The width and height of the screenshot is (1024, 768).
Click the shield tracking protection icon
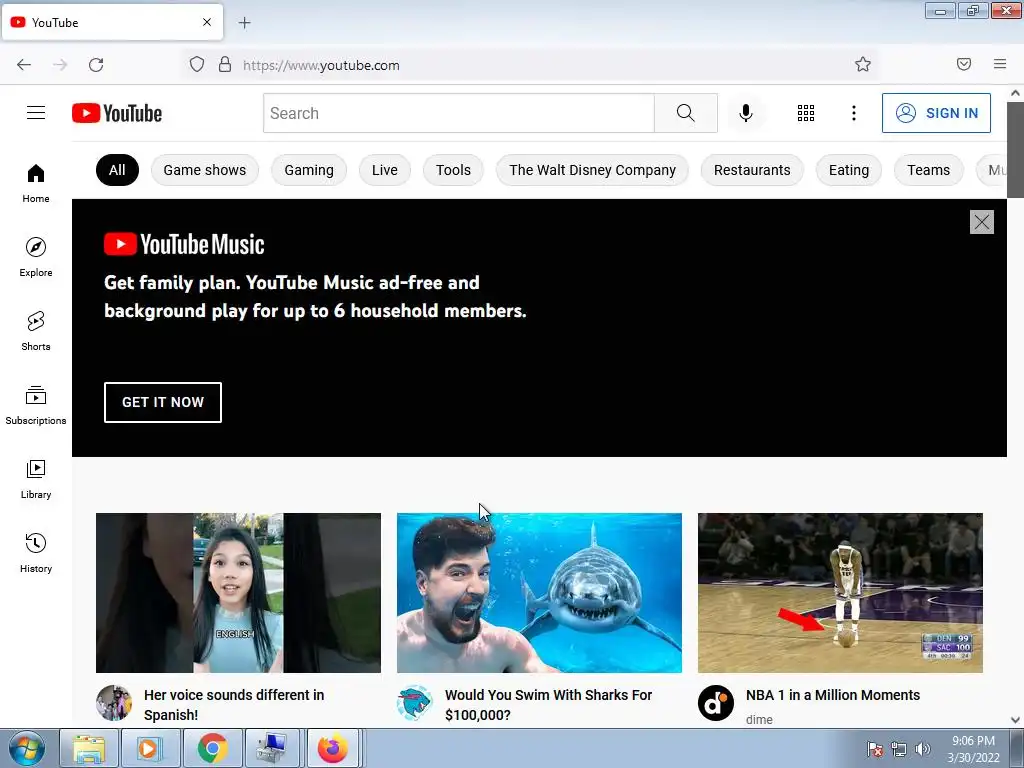pos(197,65)
